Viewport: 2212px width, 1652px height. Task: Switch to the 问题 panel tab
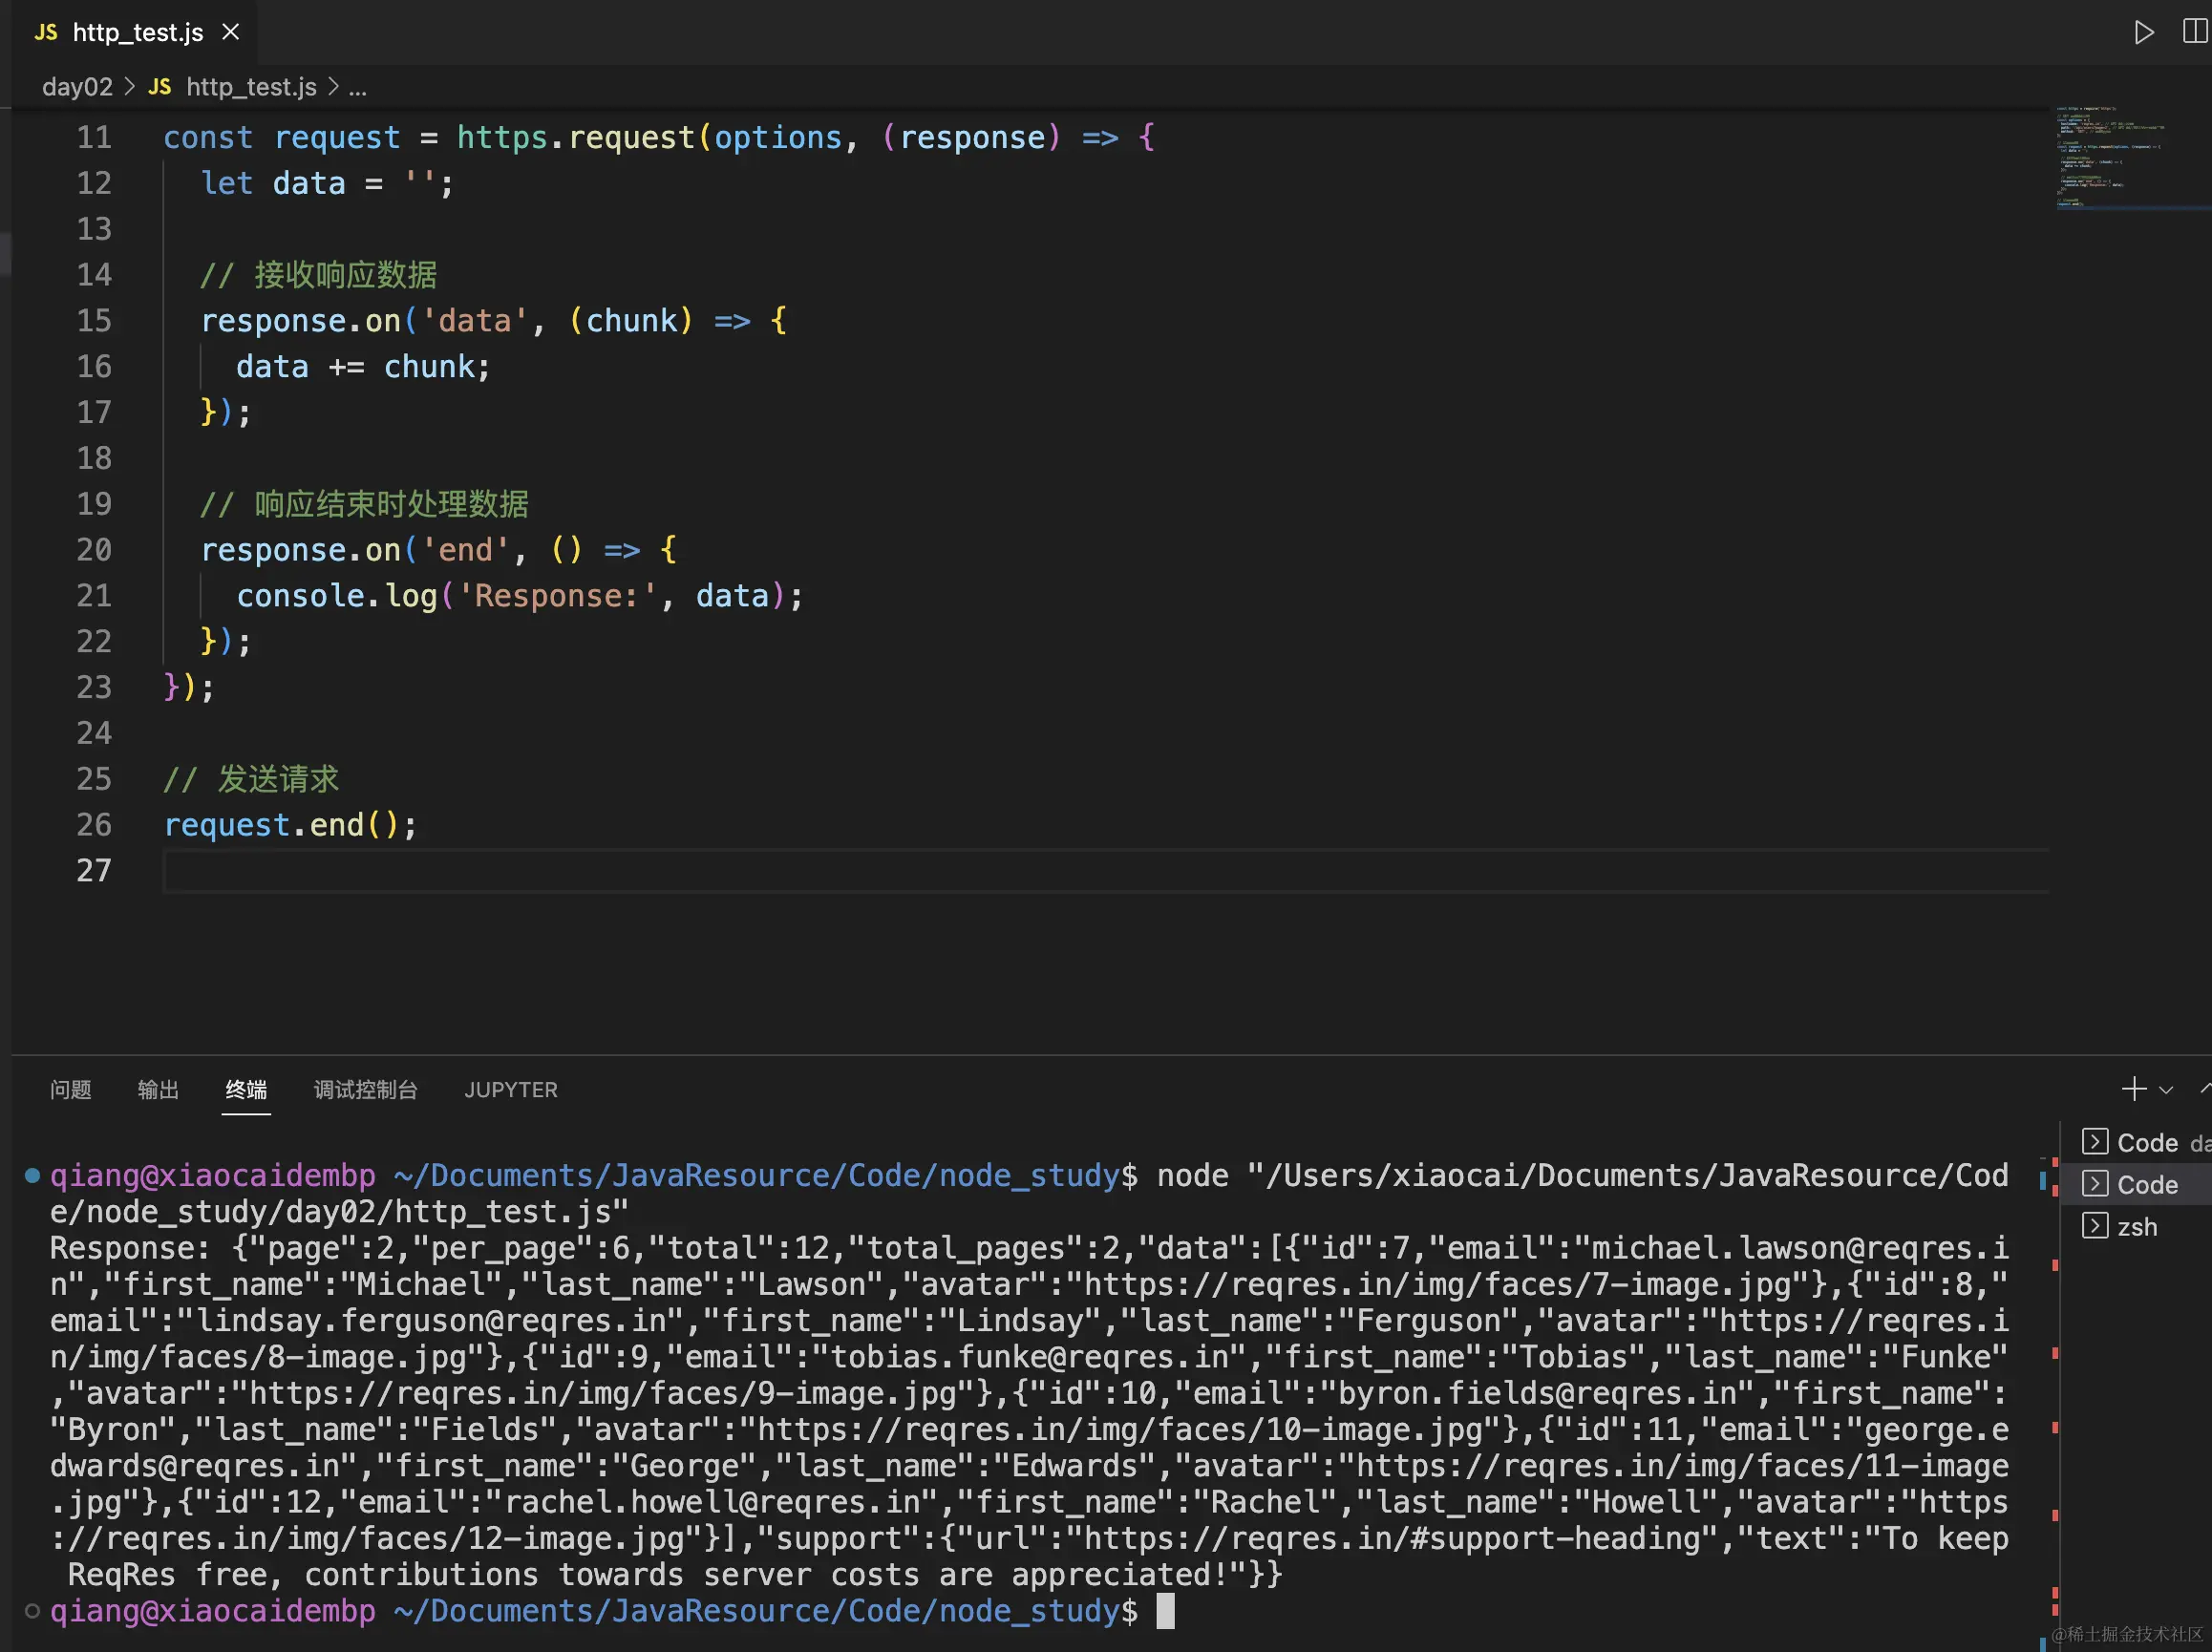(x=71, y=1089)
